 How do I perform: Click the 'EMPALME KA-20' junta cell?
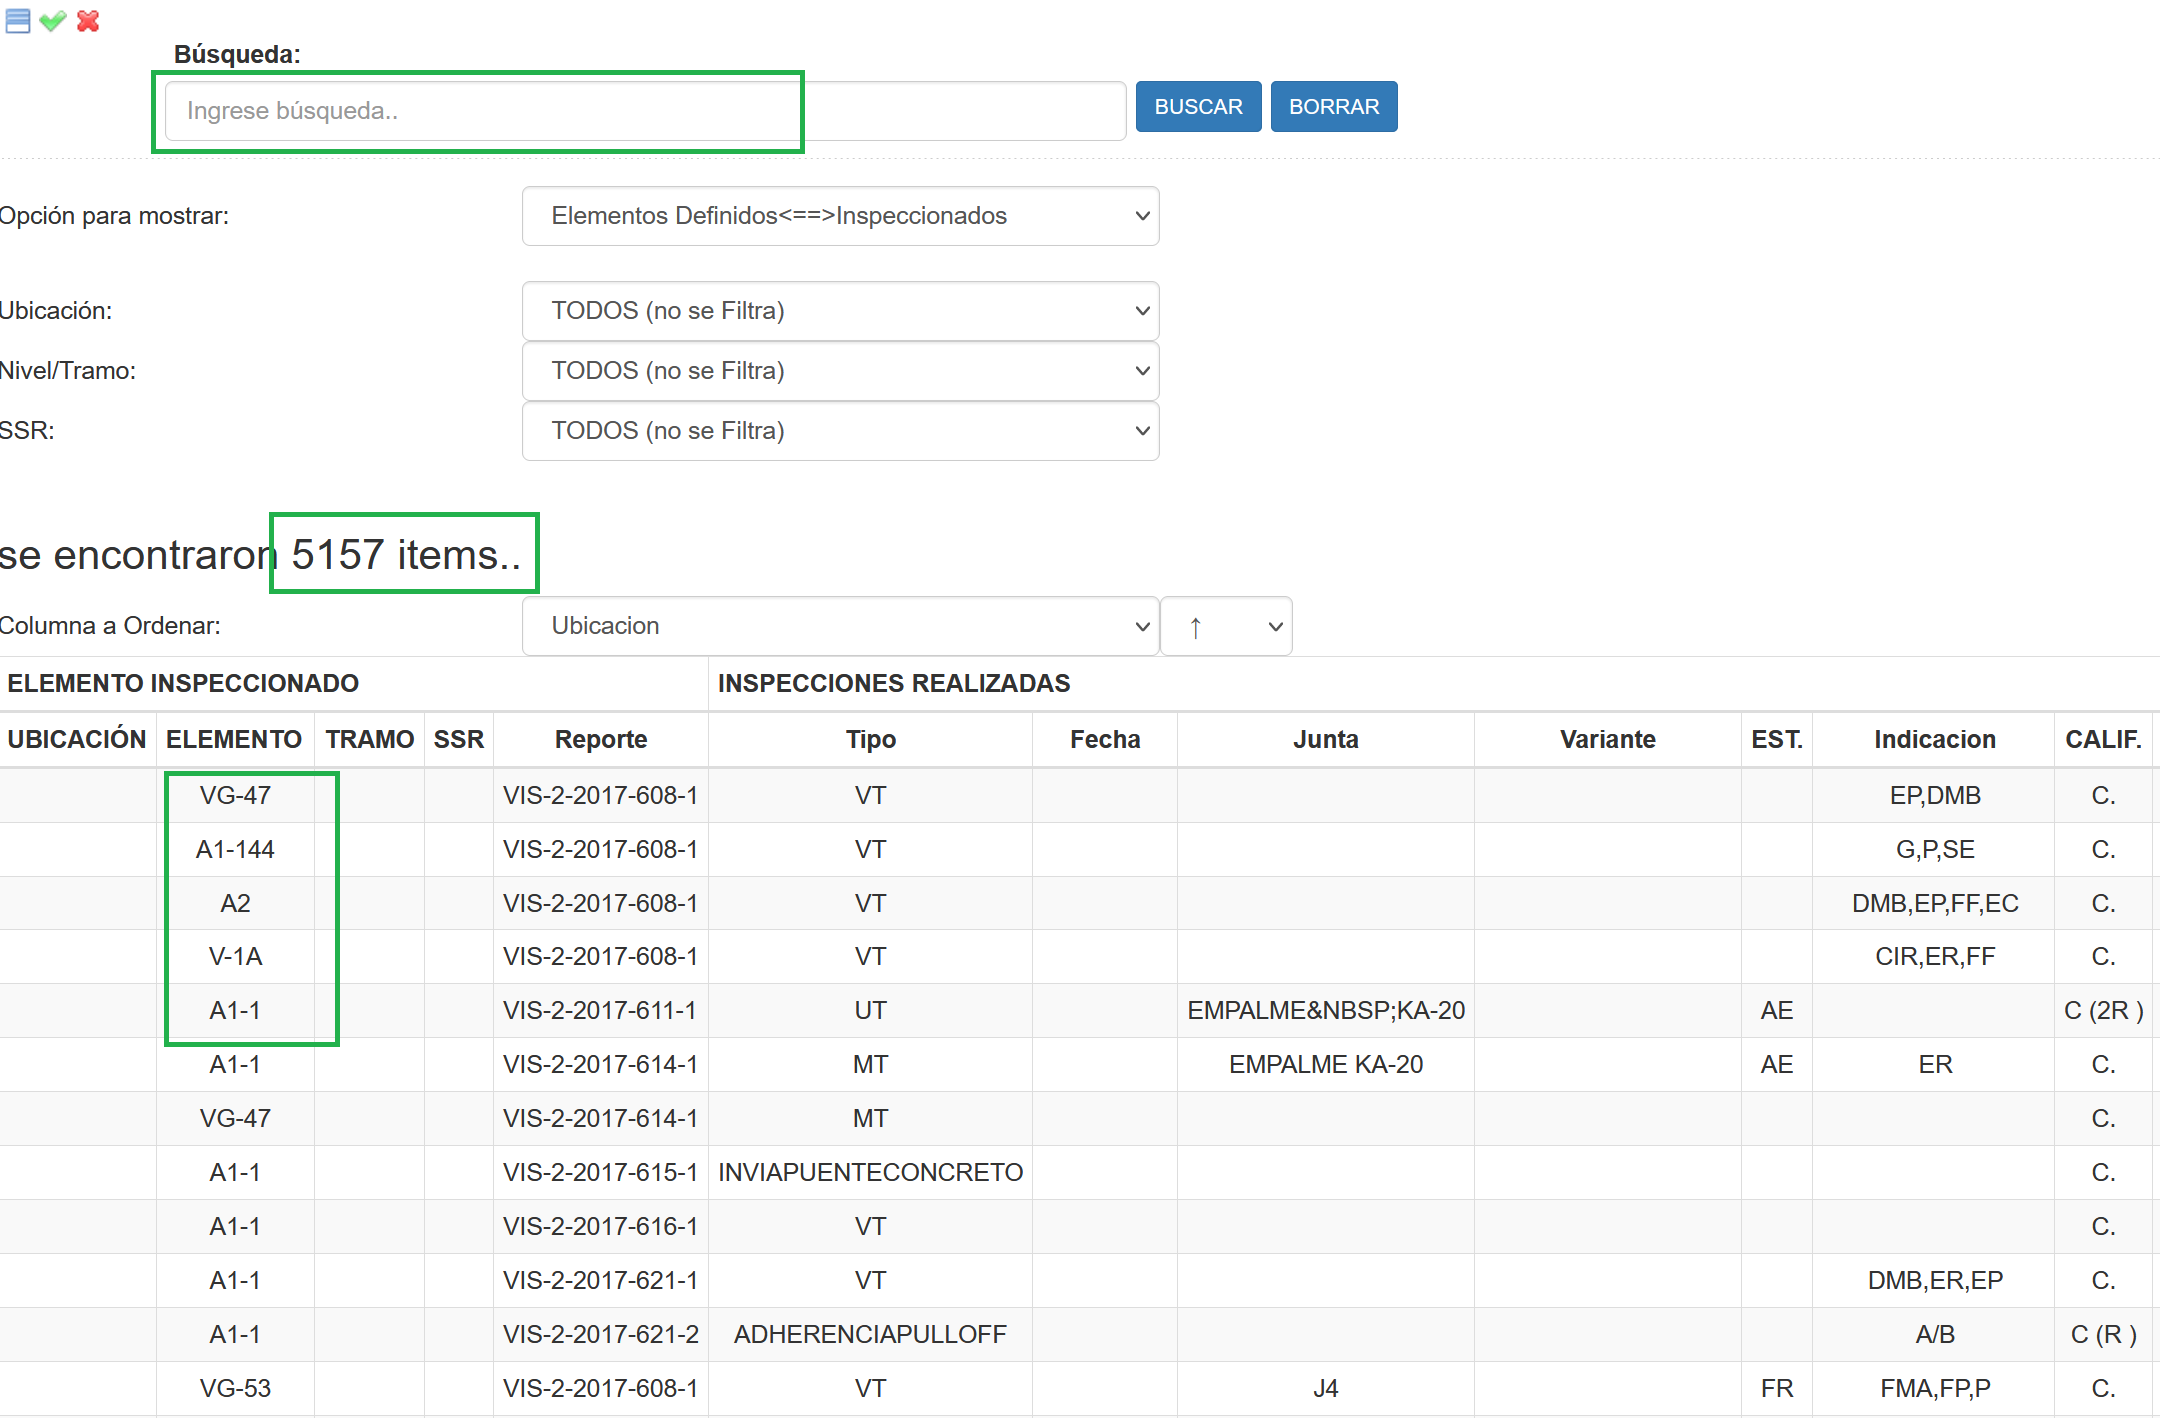tap(1325, 1064)
